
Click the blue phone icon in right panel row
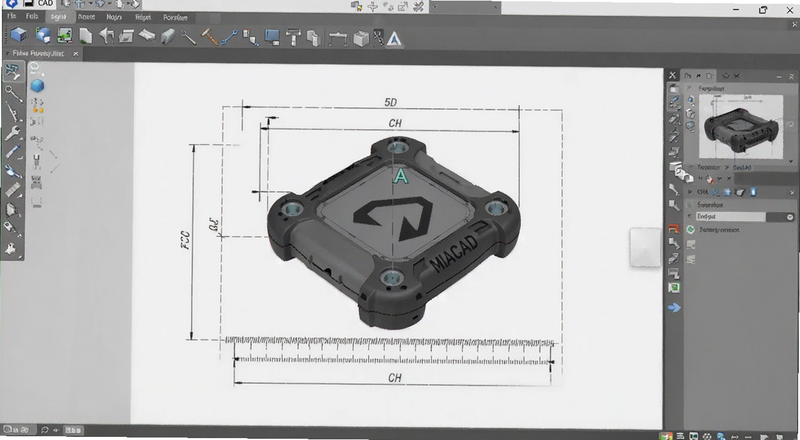754,192
